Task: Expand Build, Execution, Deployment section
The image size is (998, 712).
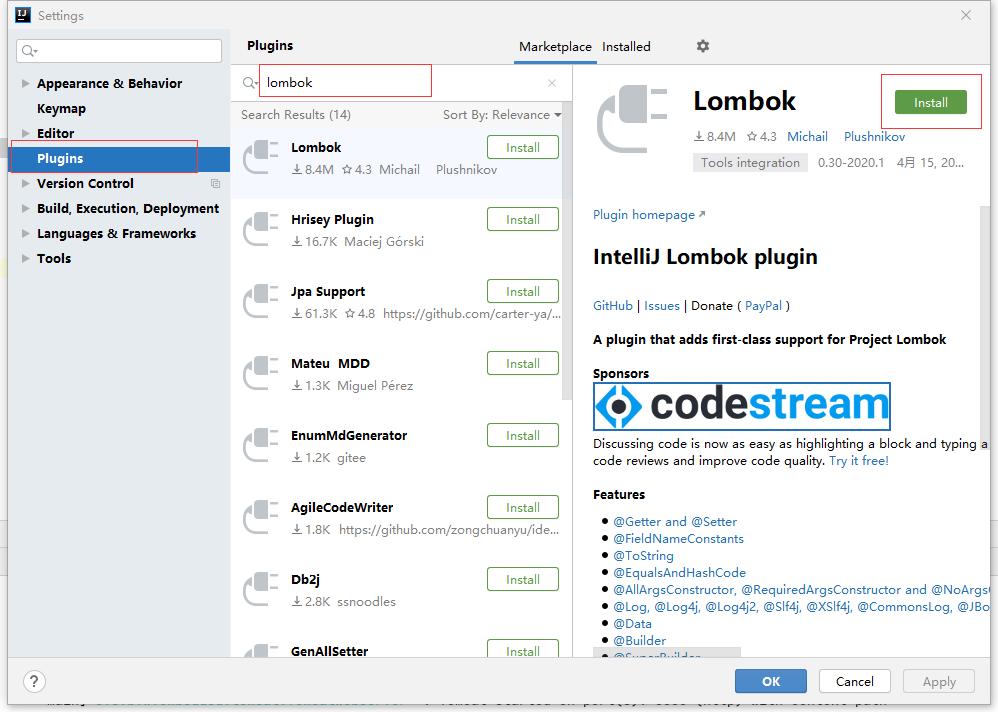Action: click(x=25, y=208)
